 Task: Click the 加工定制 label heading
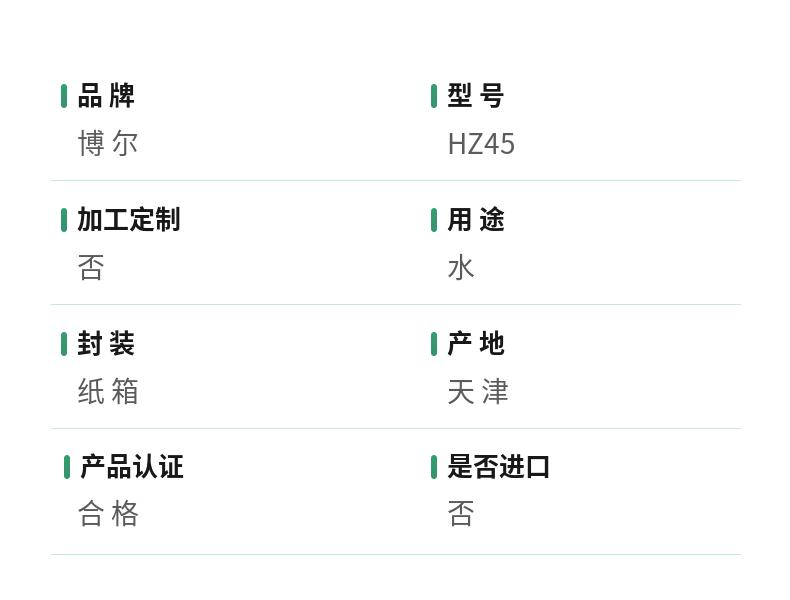[129, 220]
